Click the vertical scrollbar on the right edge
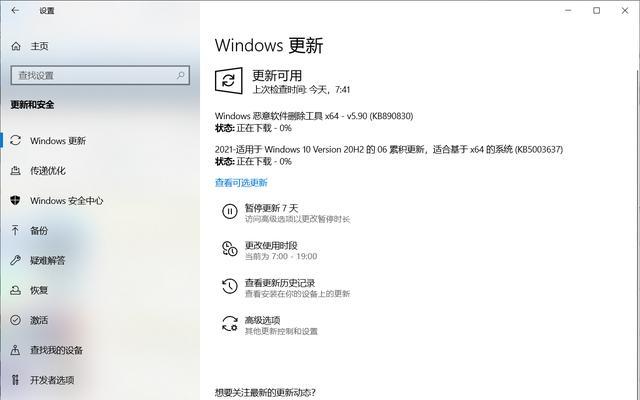 pos(638,214)
